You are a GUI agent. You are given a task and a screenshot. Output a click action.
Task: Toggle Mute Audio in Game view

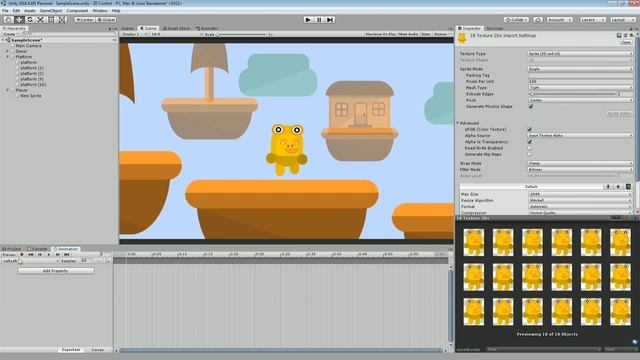408,34
